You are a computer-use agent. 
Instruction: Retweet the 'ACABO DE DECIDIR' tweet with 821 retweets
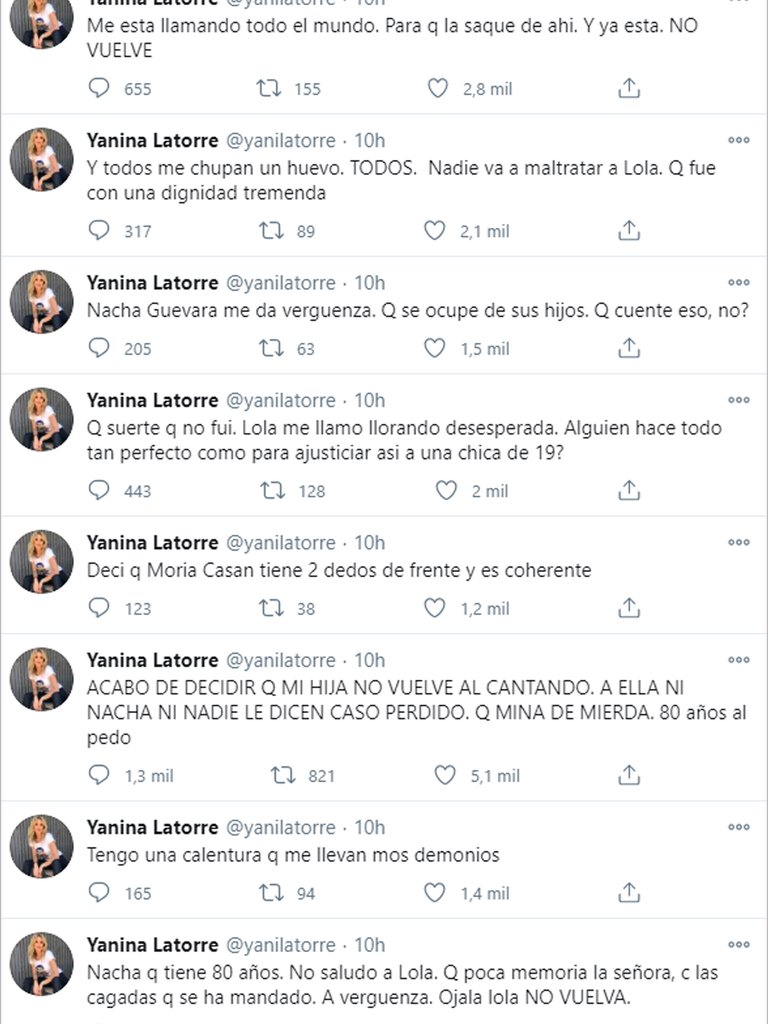281,775
